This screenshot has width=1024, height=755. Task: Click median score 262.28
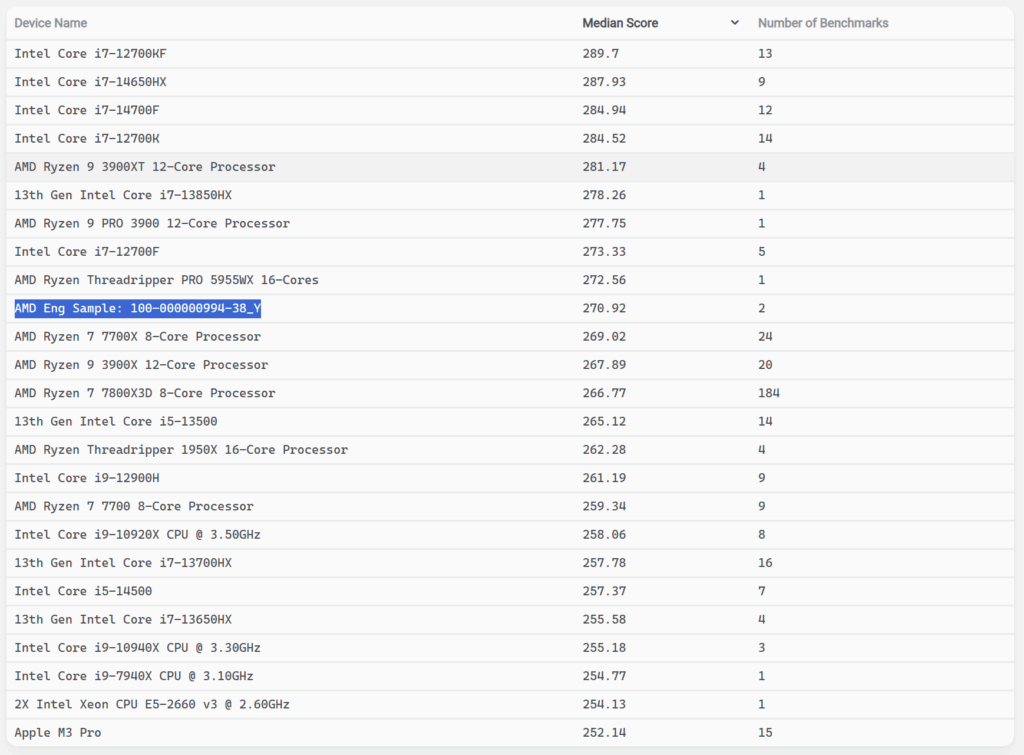(604, 449)
